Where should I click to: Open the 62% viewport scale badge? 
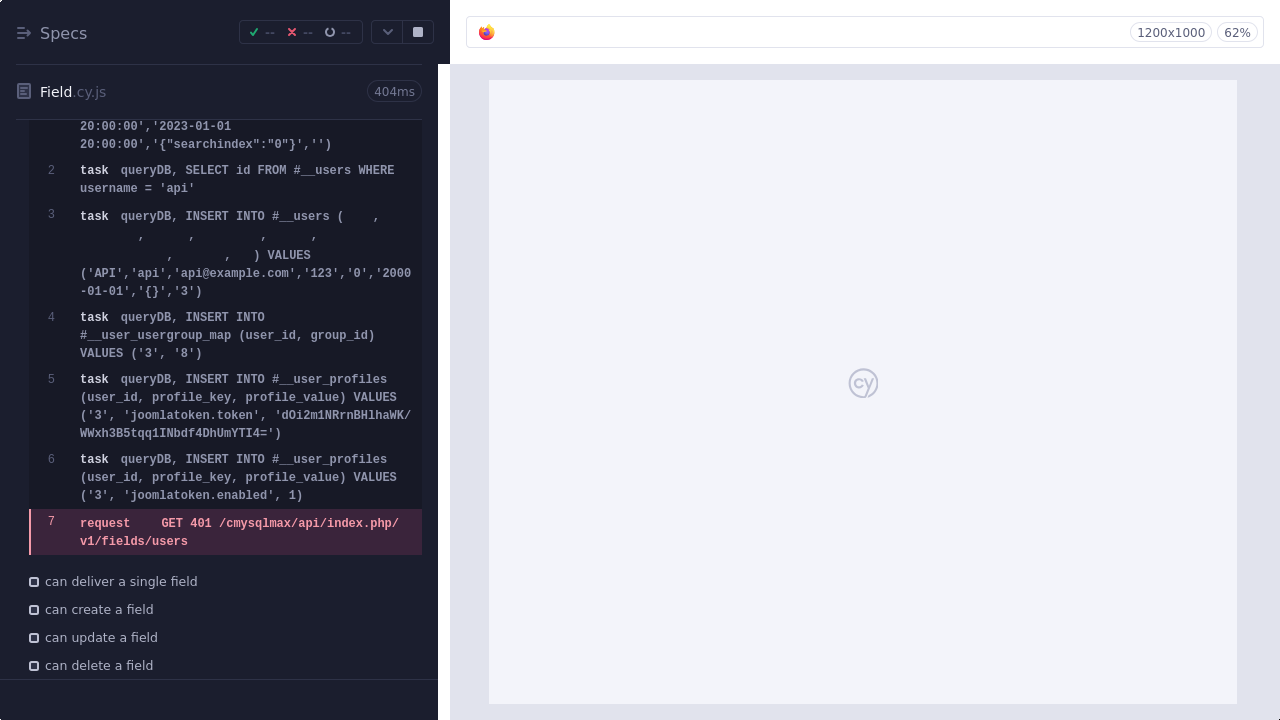[1237, 33]
